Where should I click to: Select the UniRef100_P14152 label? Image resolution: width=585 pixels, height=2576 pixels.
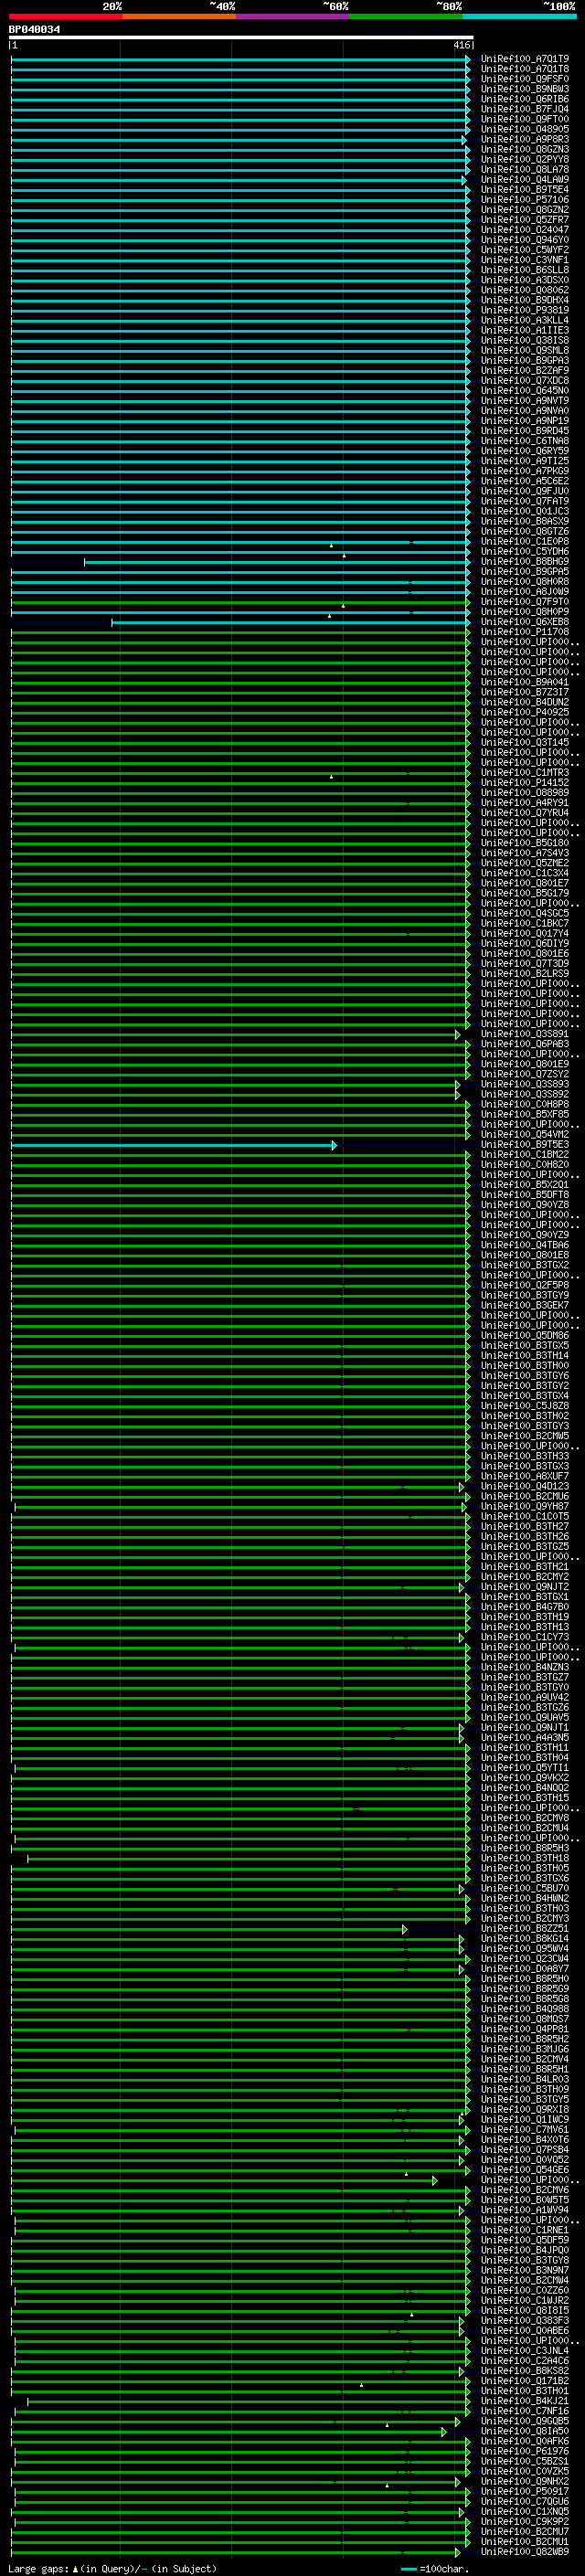coord(525,783)
